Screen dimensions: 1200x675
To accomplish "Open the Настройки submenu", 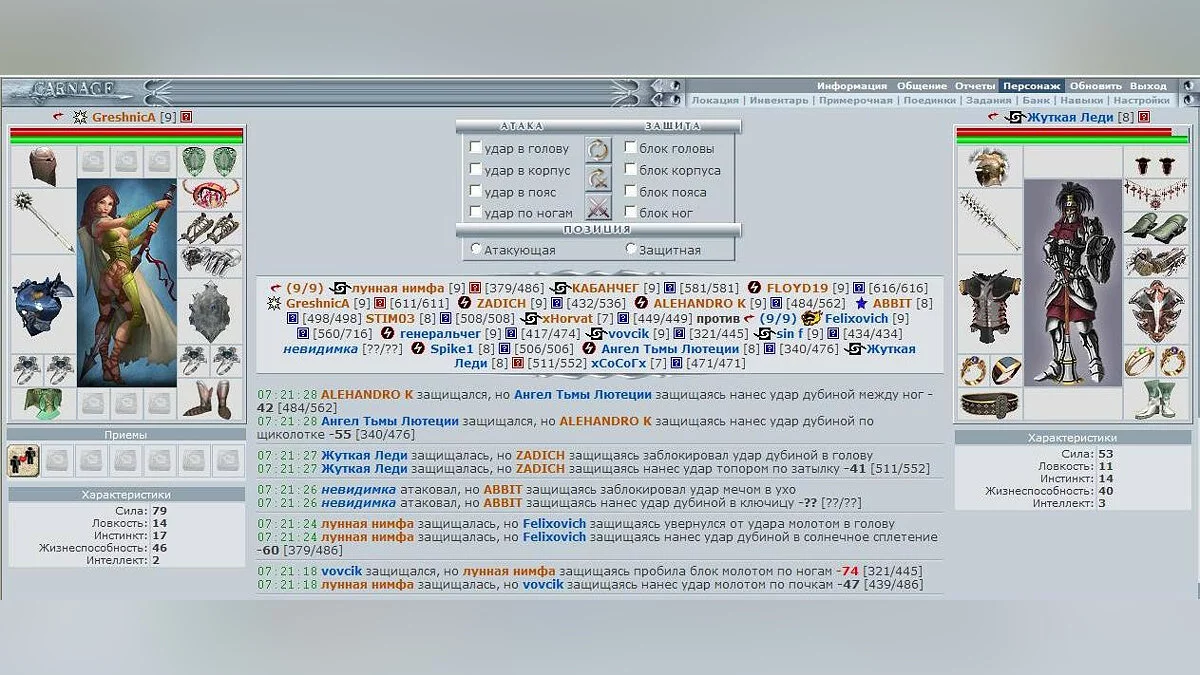I will pyautogui.click(x=1141, y=100).
